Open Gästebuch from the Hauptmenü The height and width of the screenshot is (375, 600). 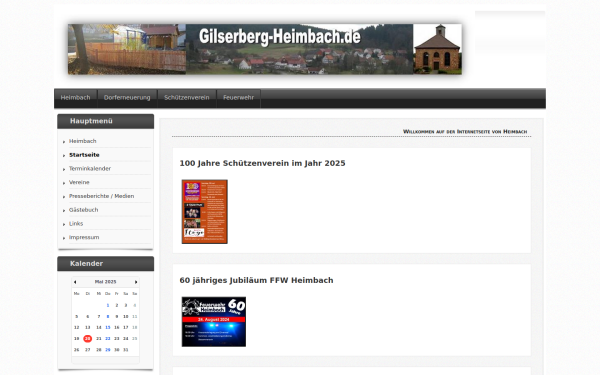pyautogui.click(x=83, y=210)
